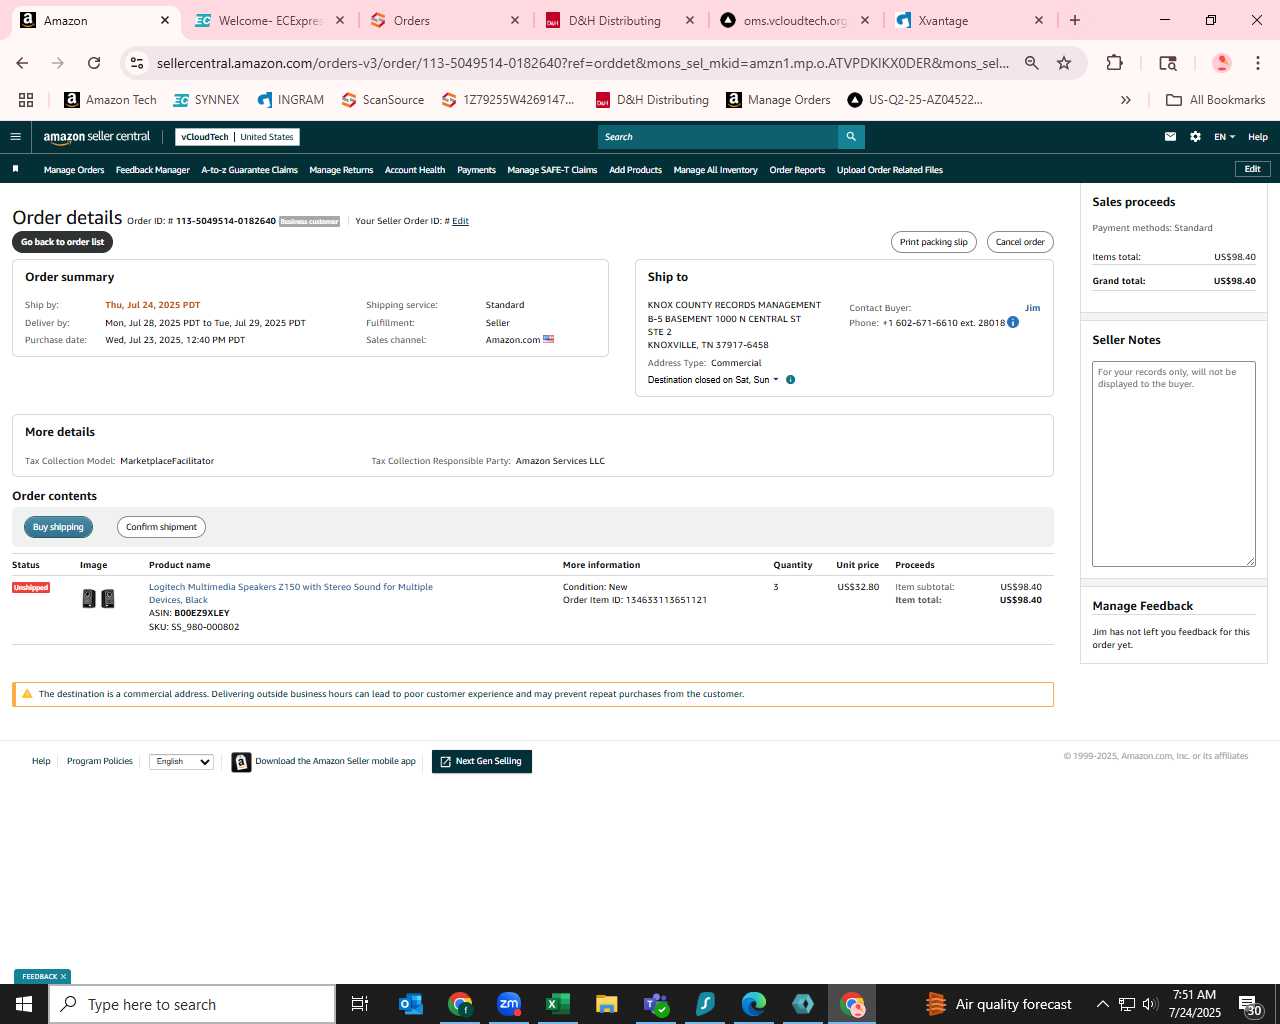1280x1024 pixels.
Task: Switch to the Welcome- ECExpress tab
Action: click(x=271, y=20)
